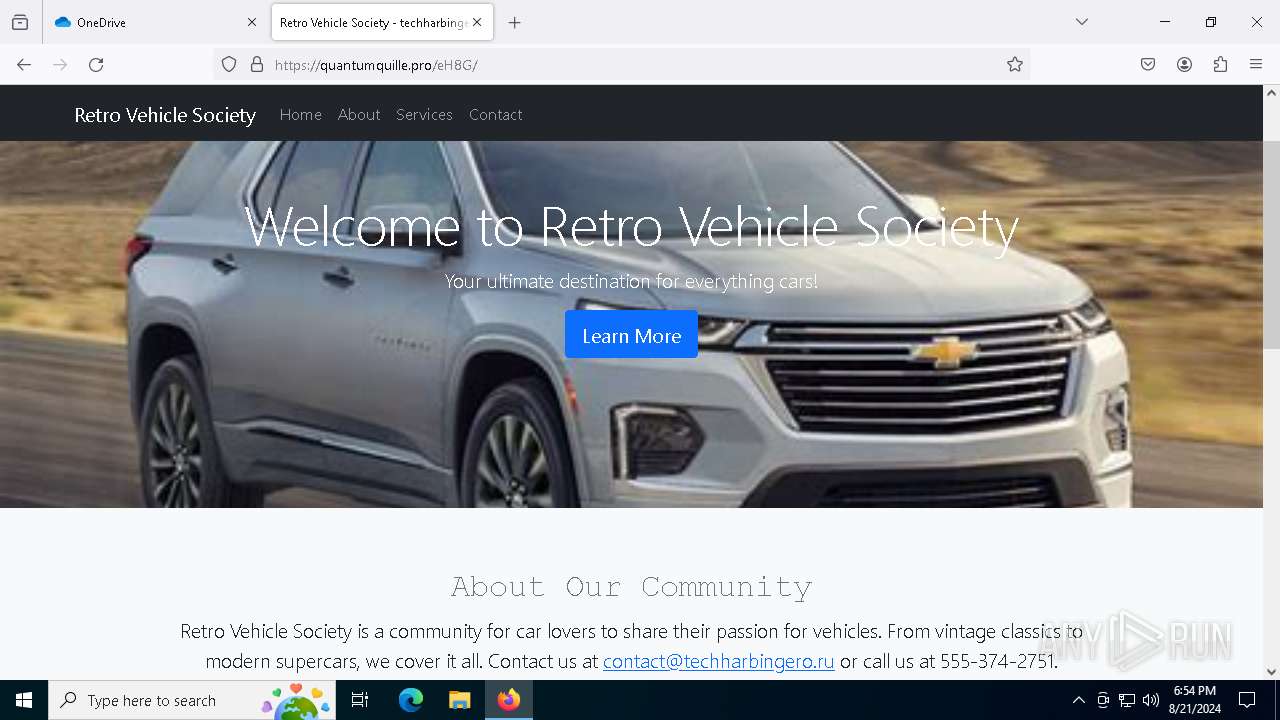The image size is (1280, 720).
Task: Open File Explorer from taskbar
Action: (459, 700)
